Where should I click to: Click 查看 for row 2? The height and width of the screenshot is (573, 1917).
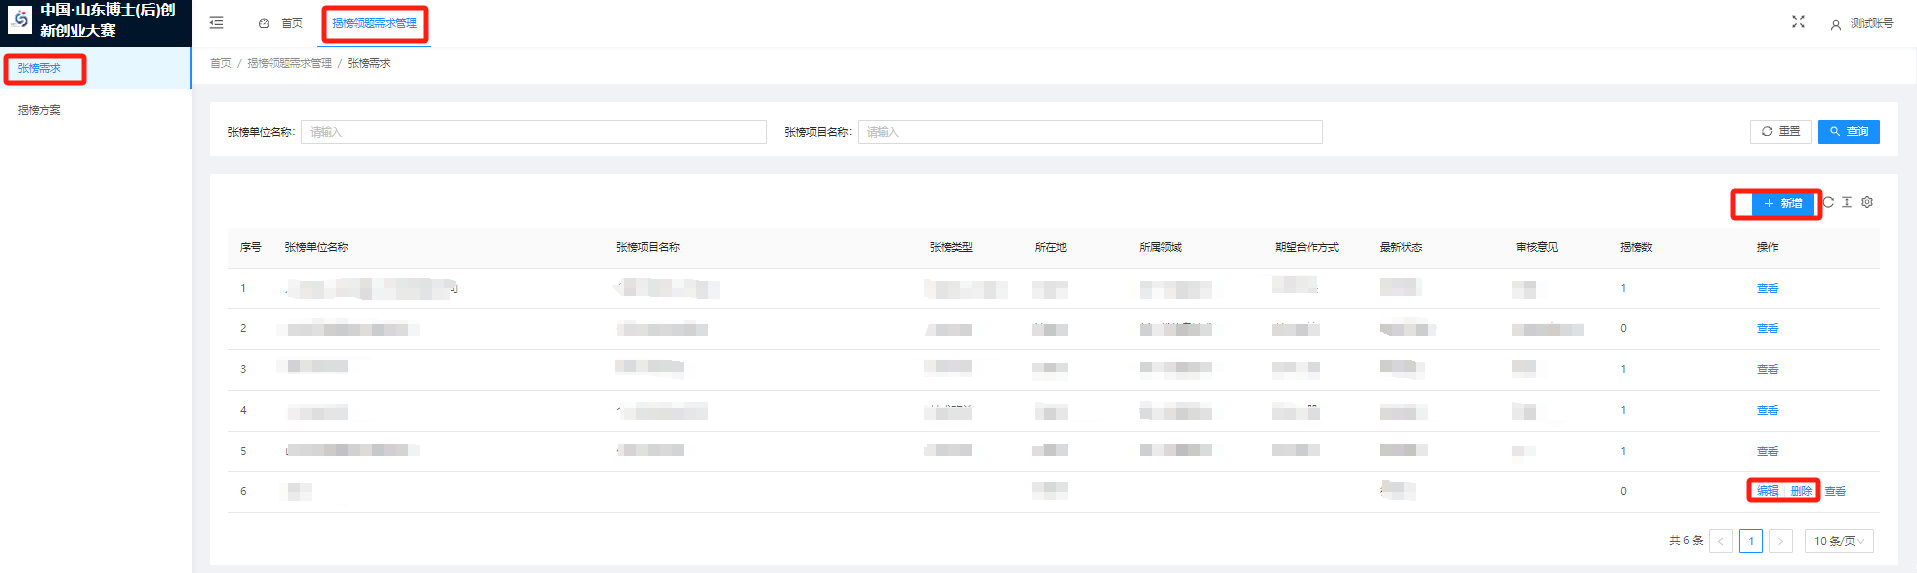pyautogui.click(x=1767, y=328)
